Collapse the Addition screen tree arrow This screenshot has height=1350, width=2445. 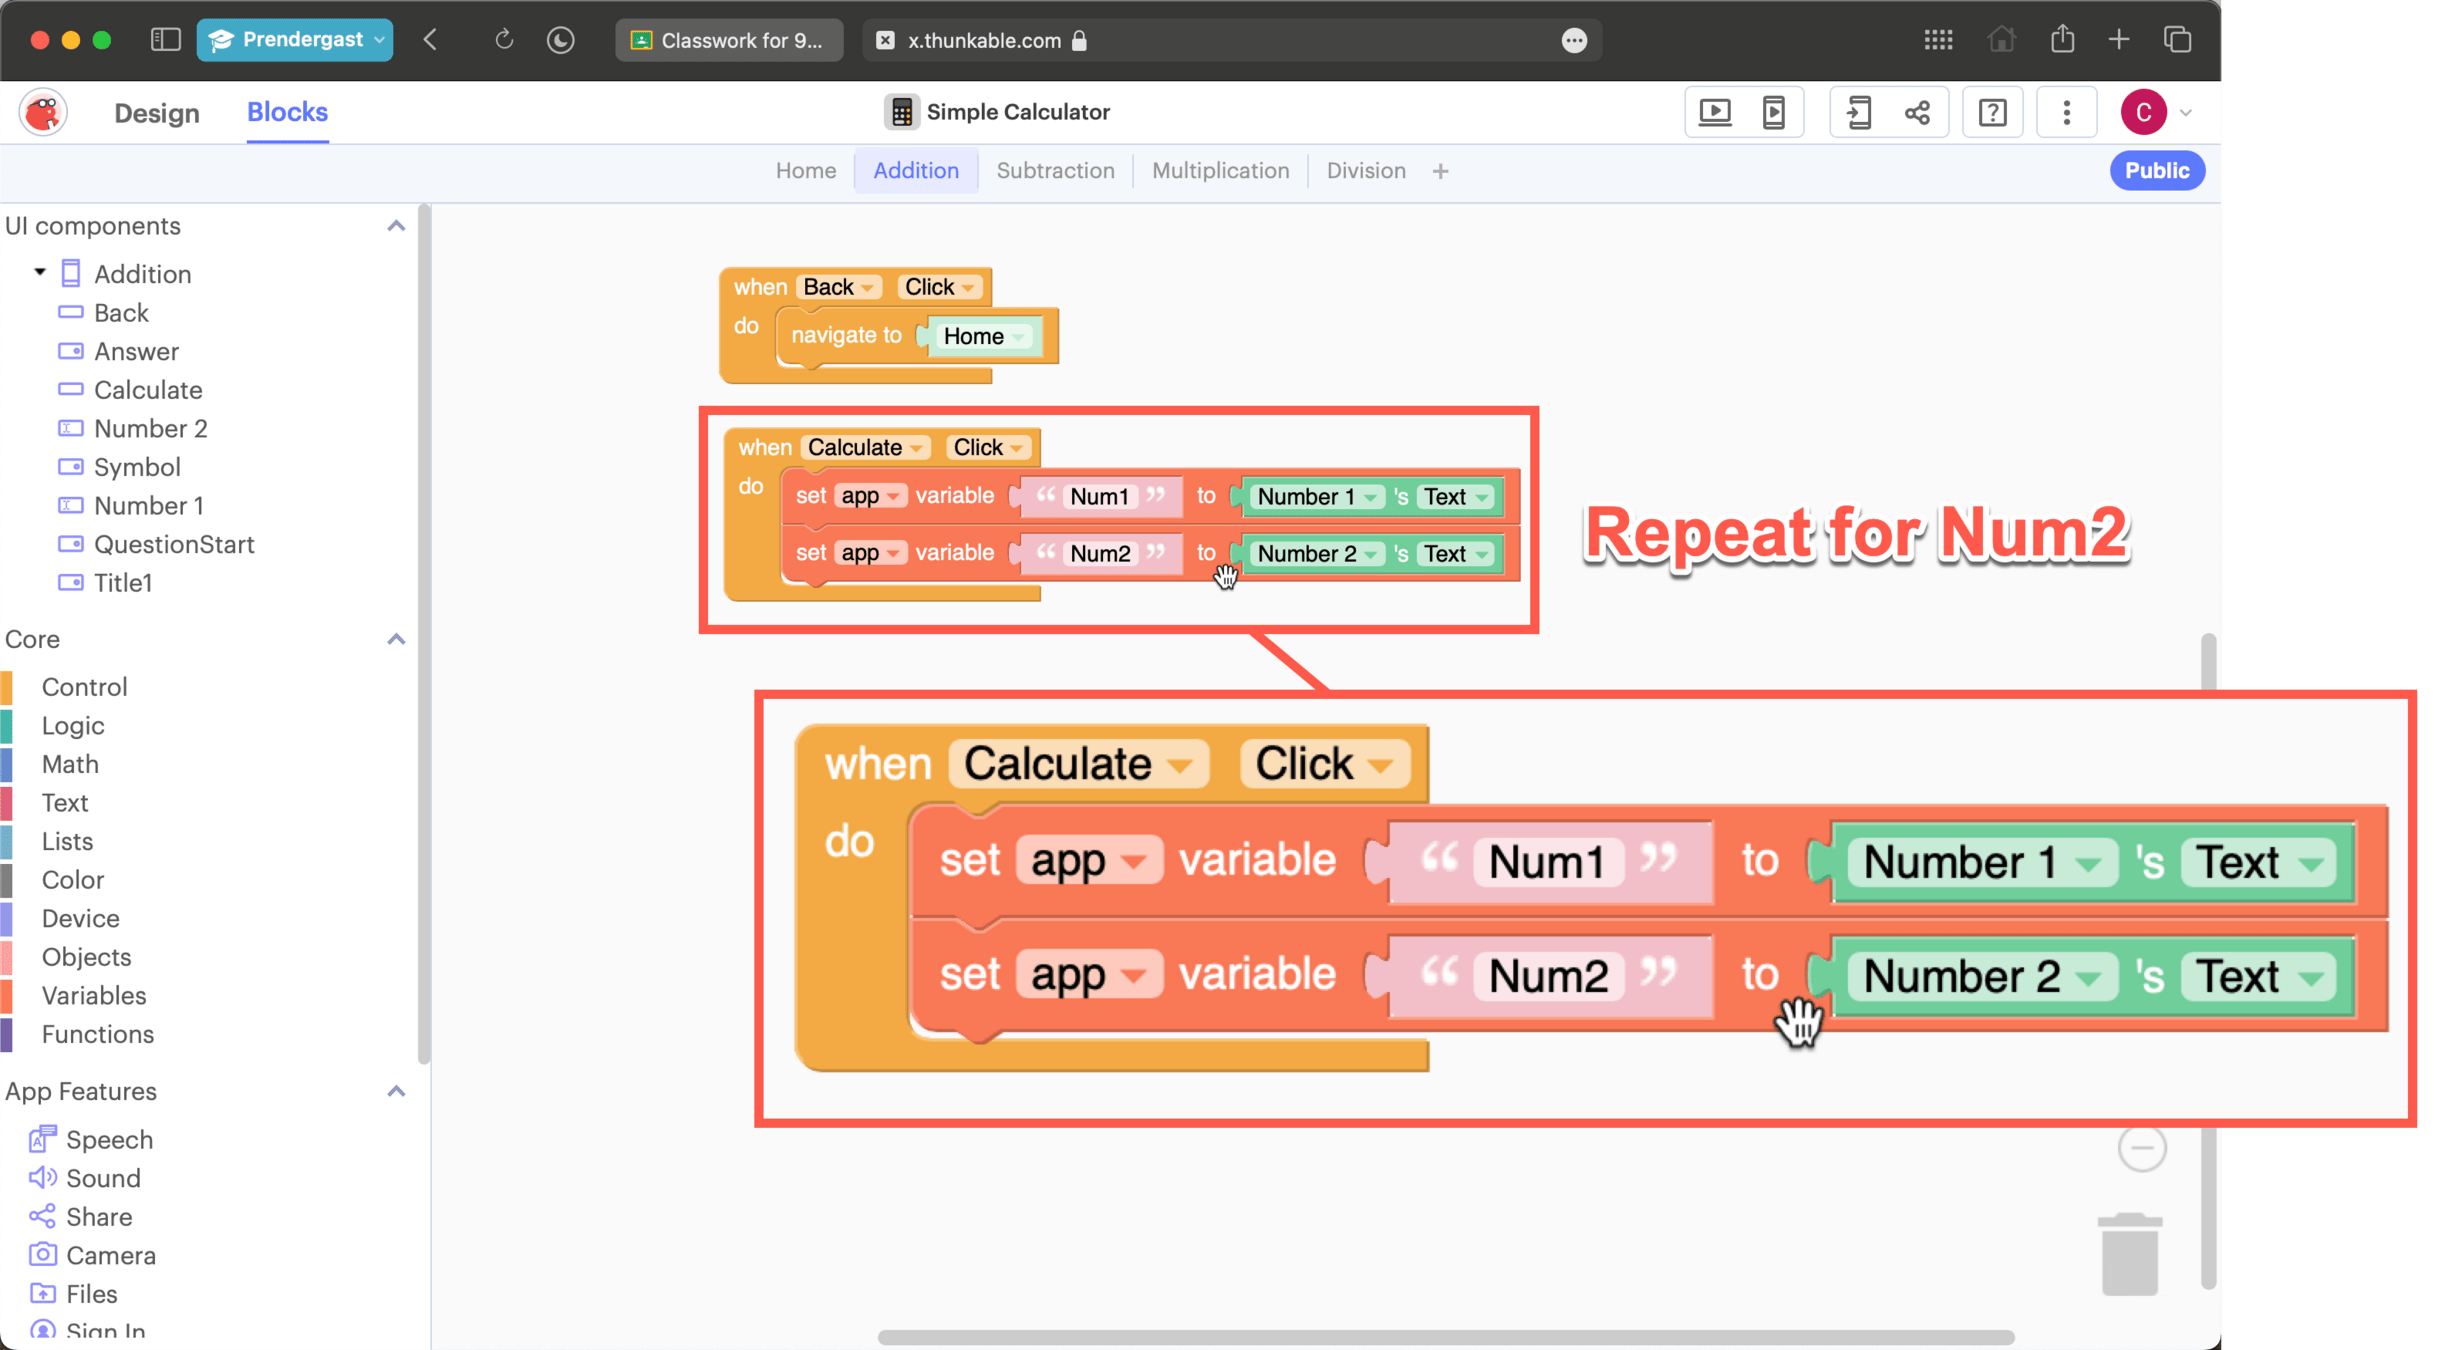[x=40, y=272]
